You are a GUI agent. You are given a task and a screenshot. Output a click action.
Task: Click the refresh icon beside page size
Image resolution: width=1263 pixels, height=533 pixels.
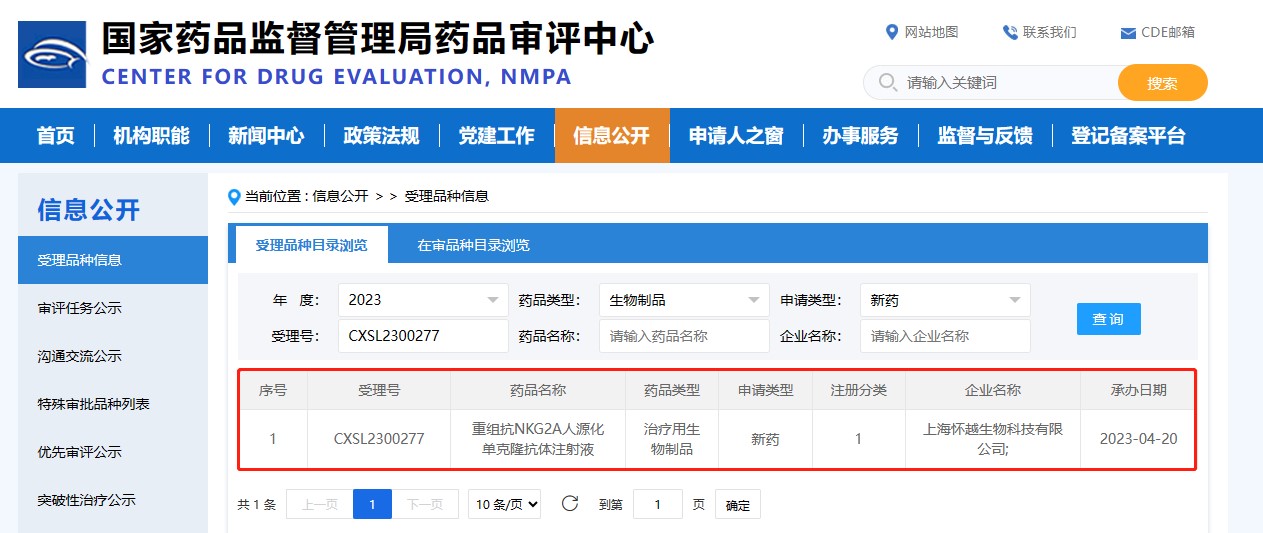(x=570, y=504)
